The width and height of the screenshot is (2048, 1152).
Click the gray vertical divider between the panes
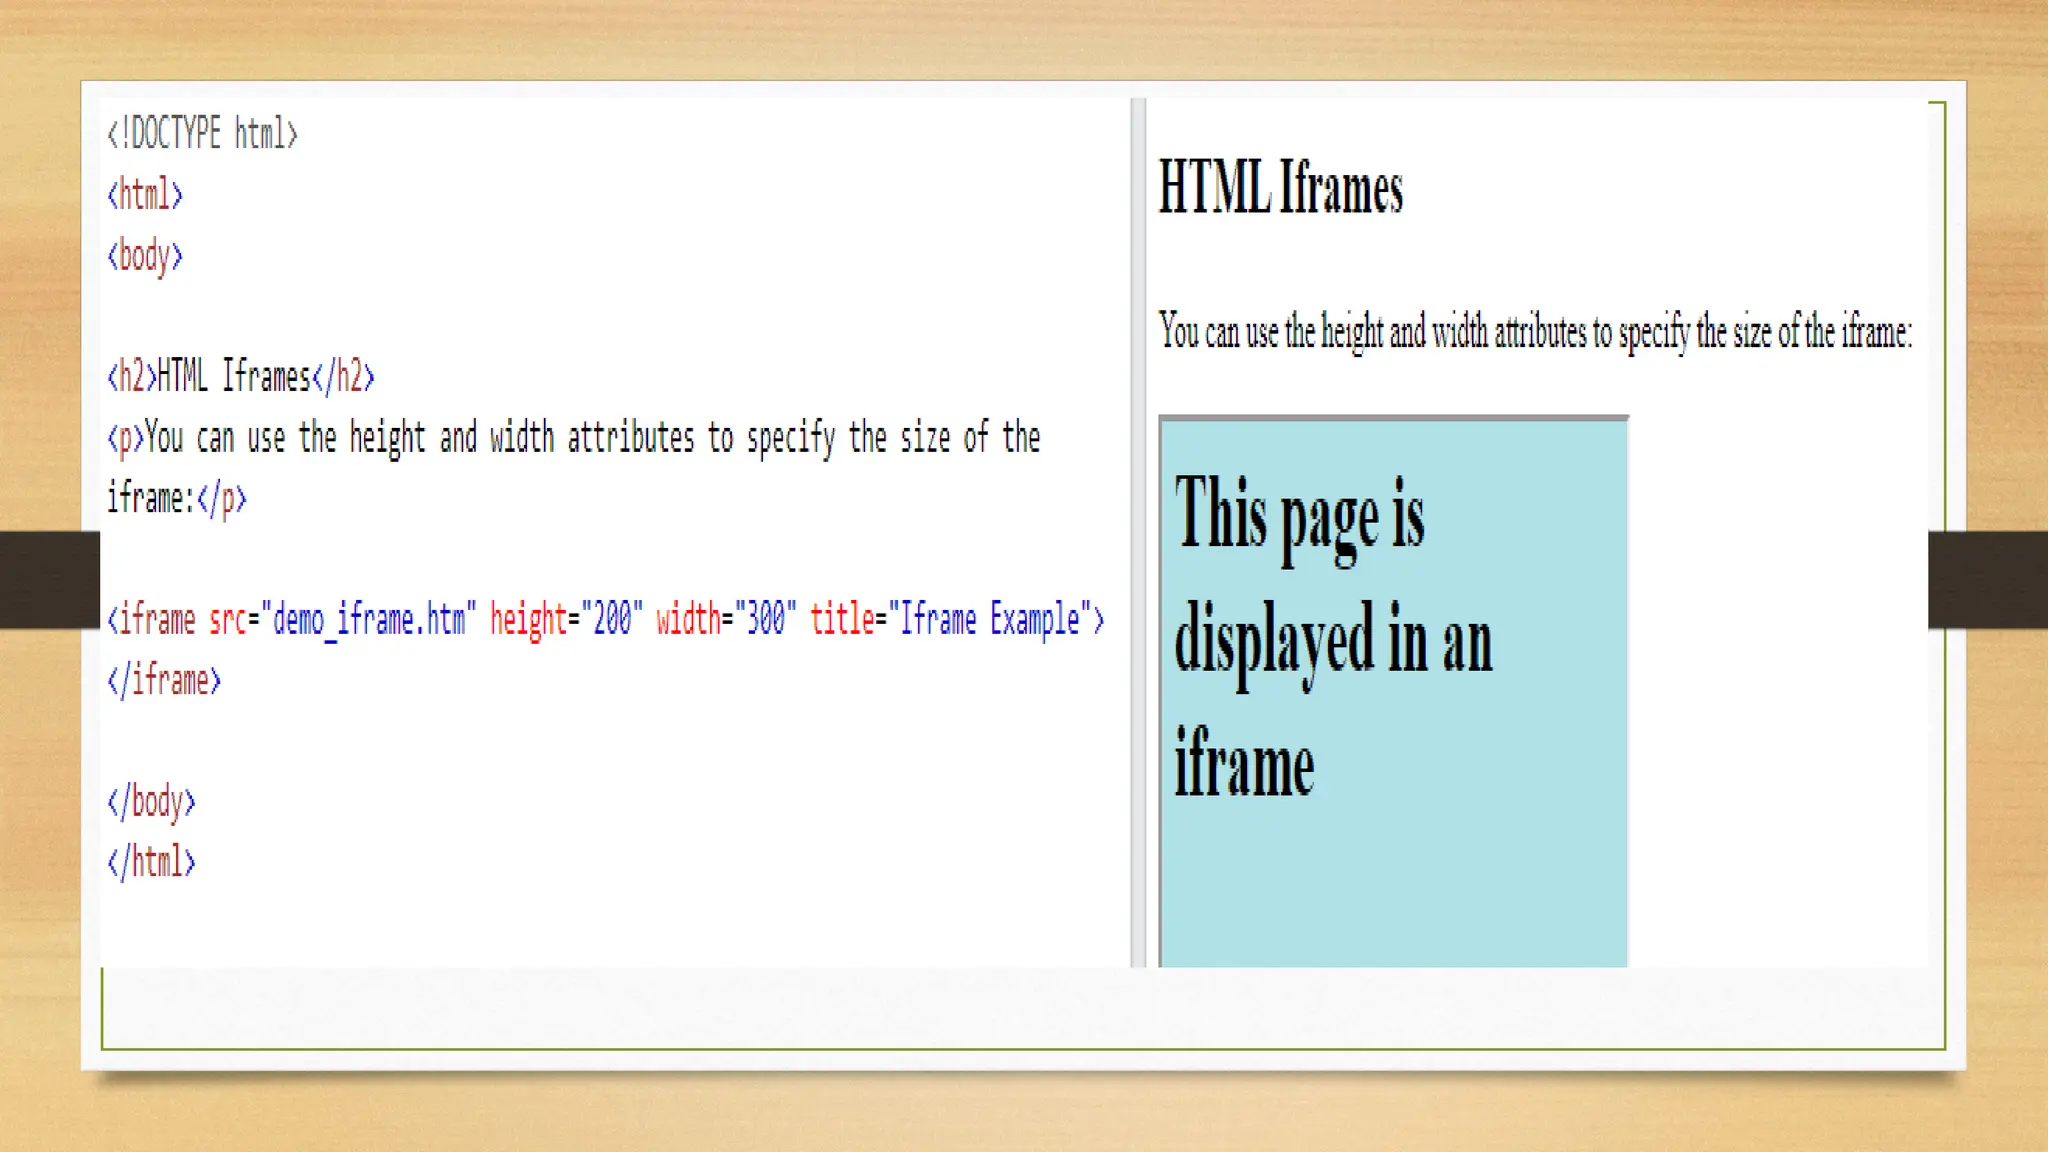(1138, 532)
